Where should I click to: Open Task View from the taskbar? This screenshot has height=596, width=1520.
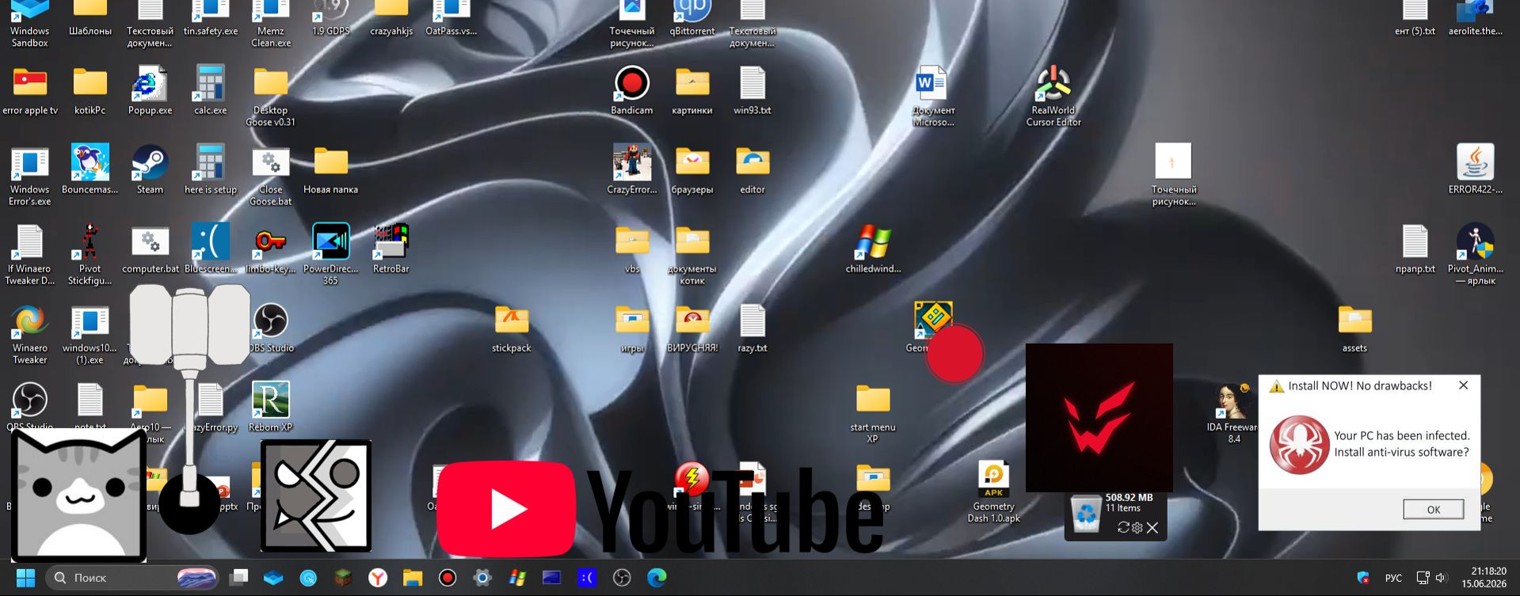pyautogui.click(x=239, y=577)
